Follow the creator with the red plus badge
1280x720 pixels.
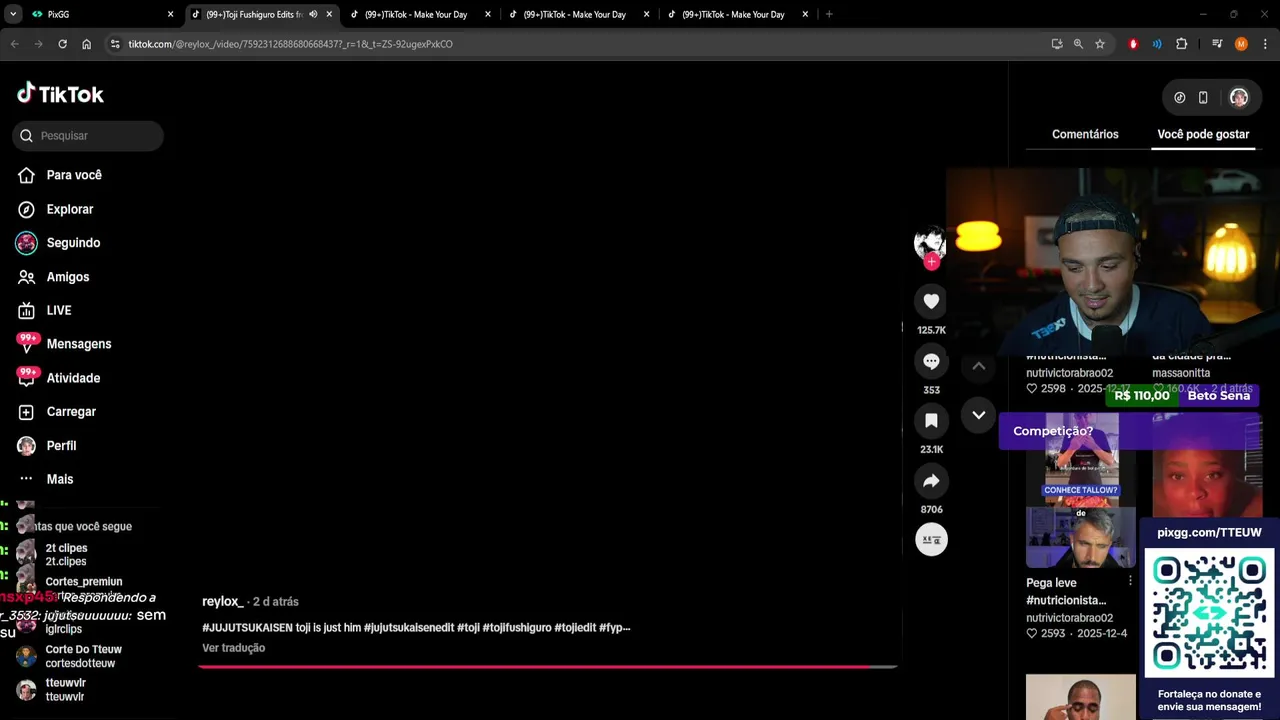931,262
